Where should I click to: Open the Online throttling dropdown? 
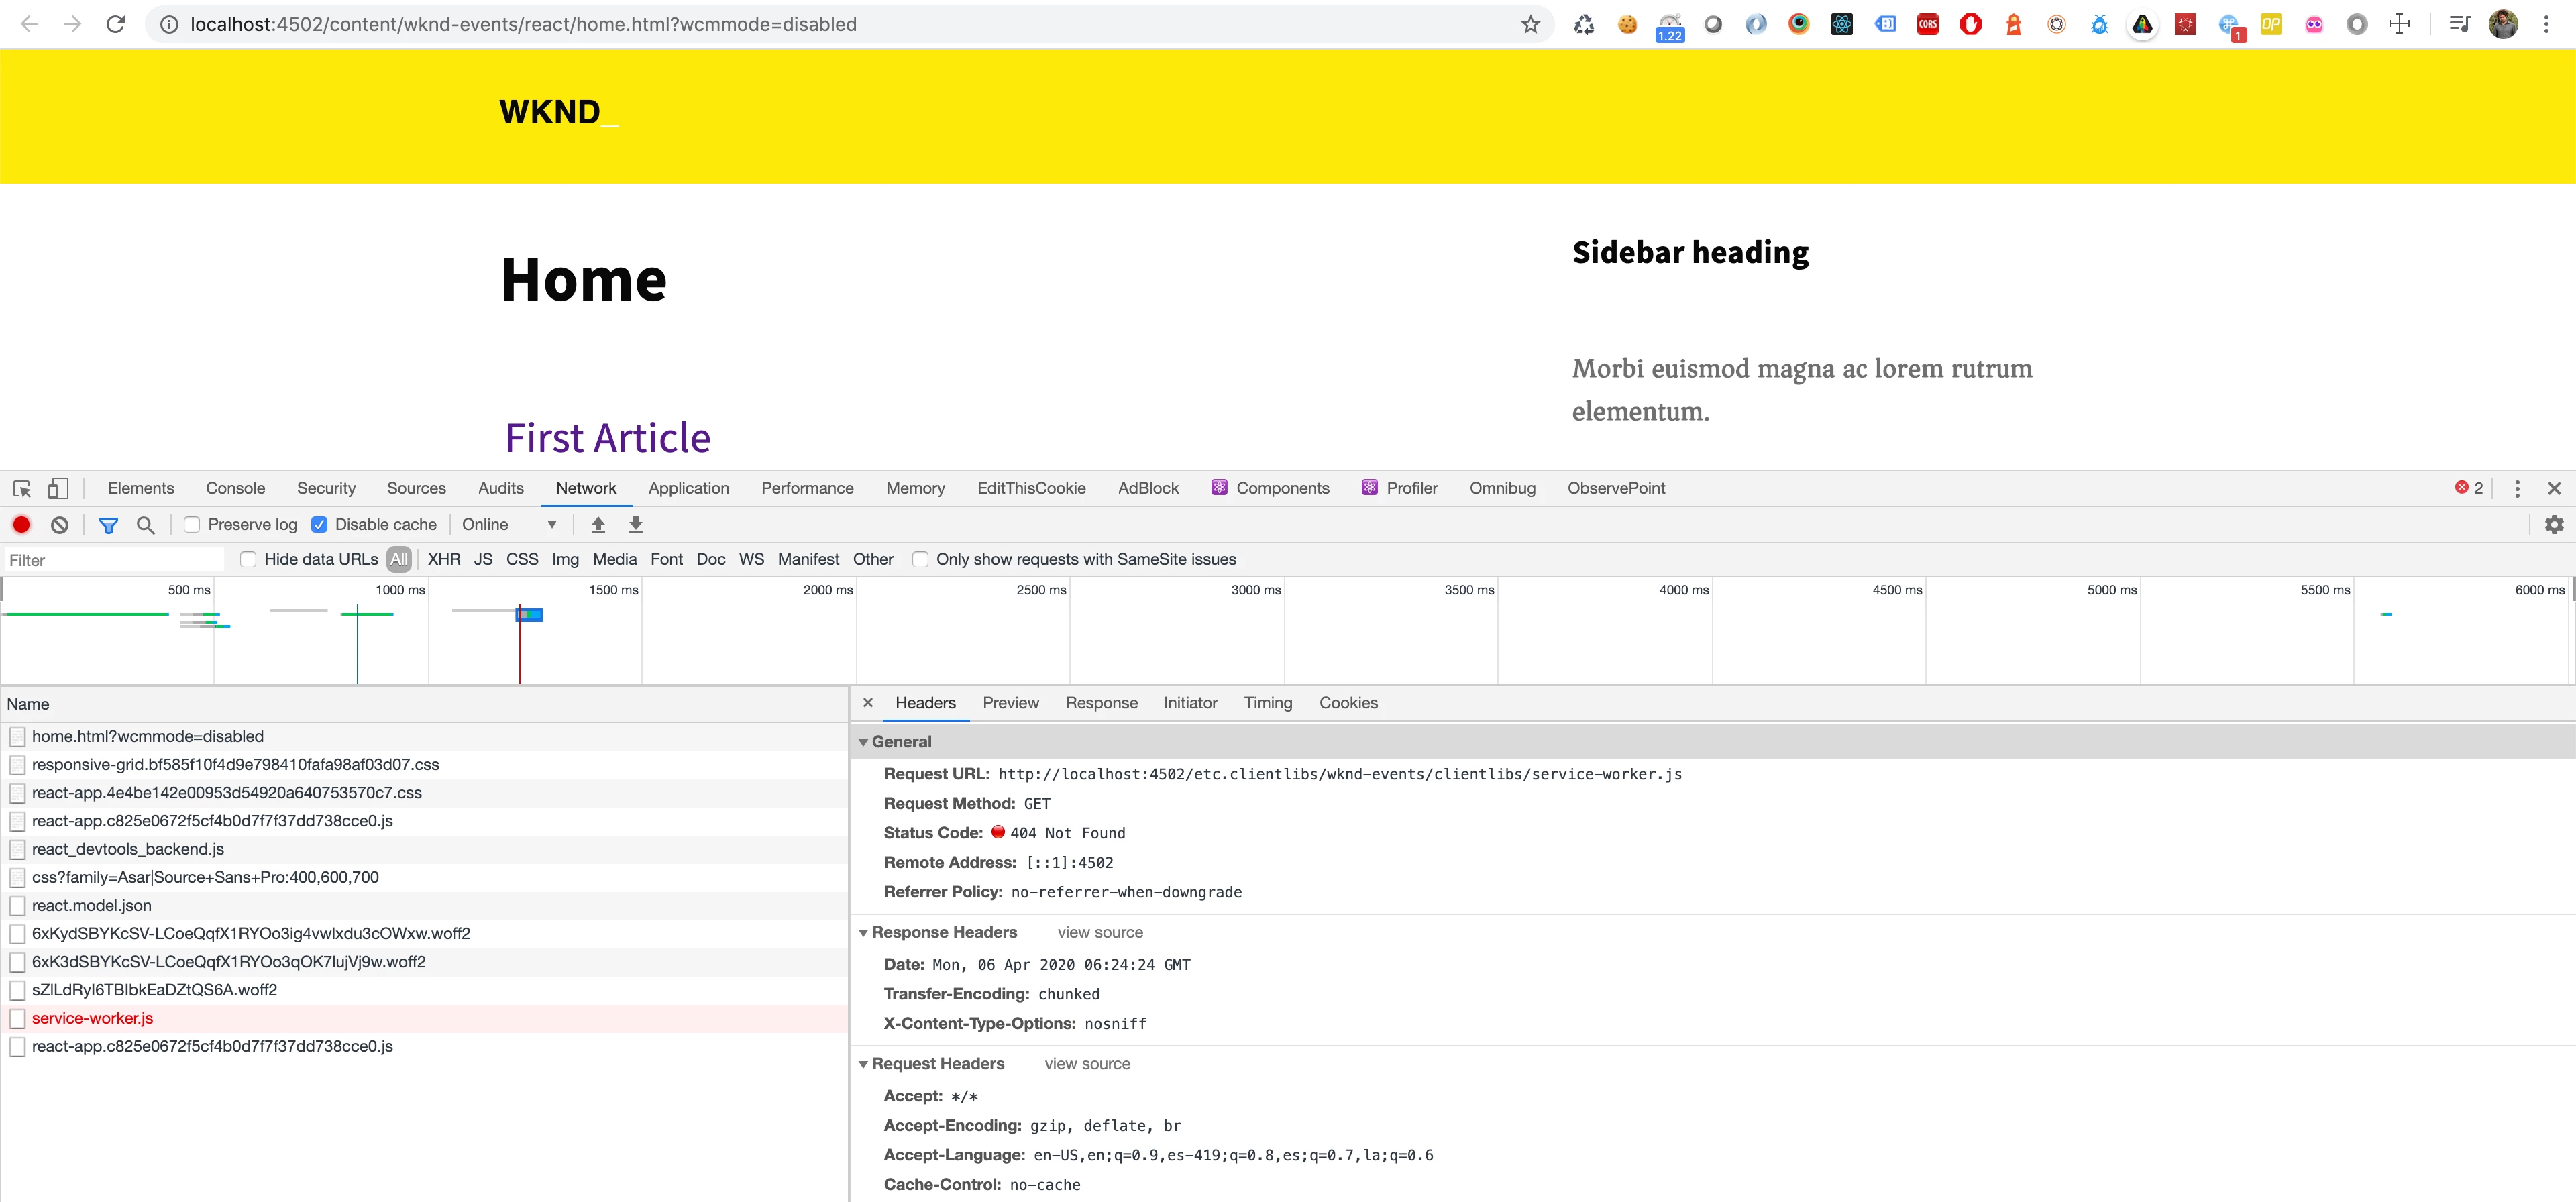coord(509,524)
